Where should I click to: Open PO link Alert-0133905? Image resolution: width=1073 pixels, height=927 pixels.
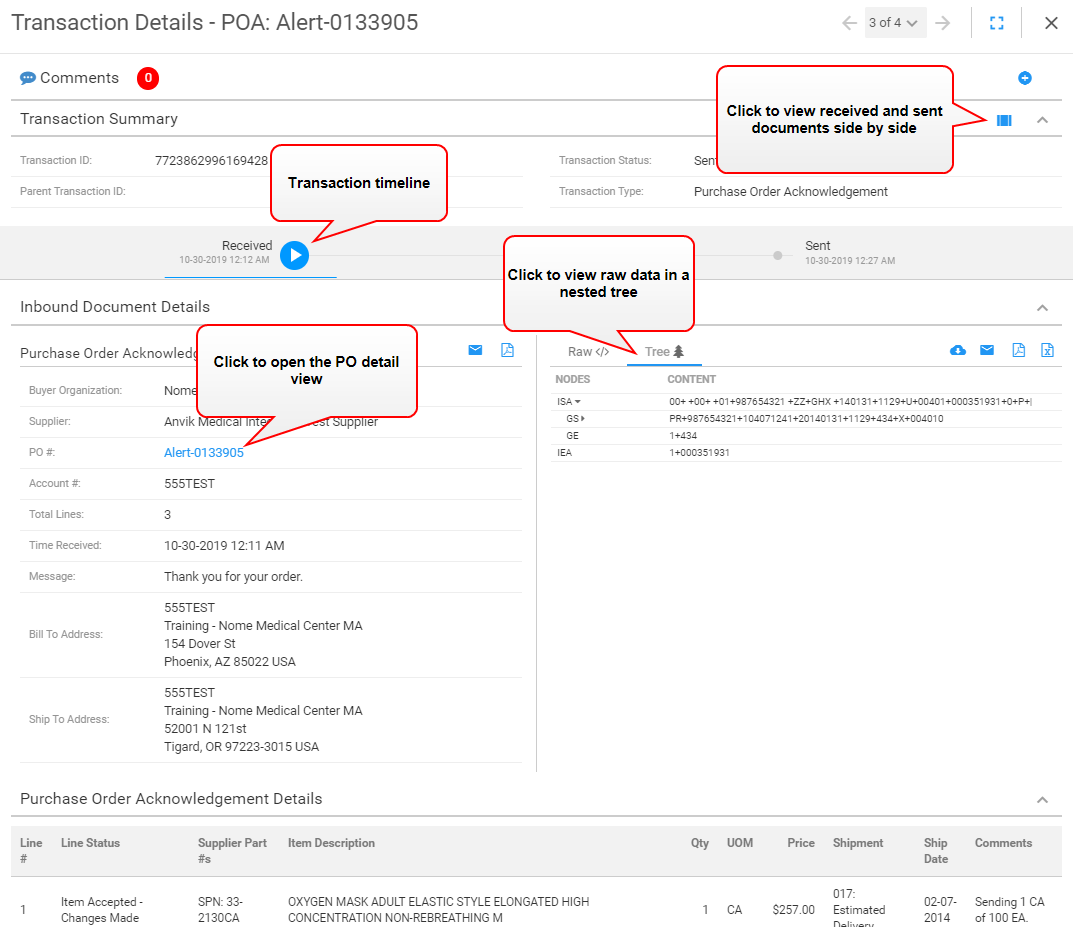click(x=204, y=453)
